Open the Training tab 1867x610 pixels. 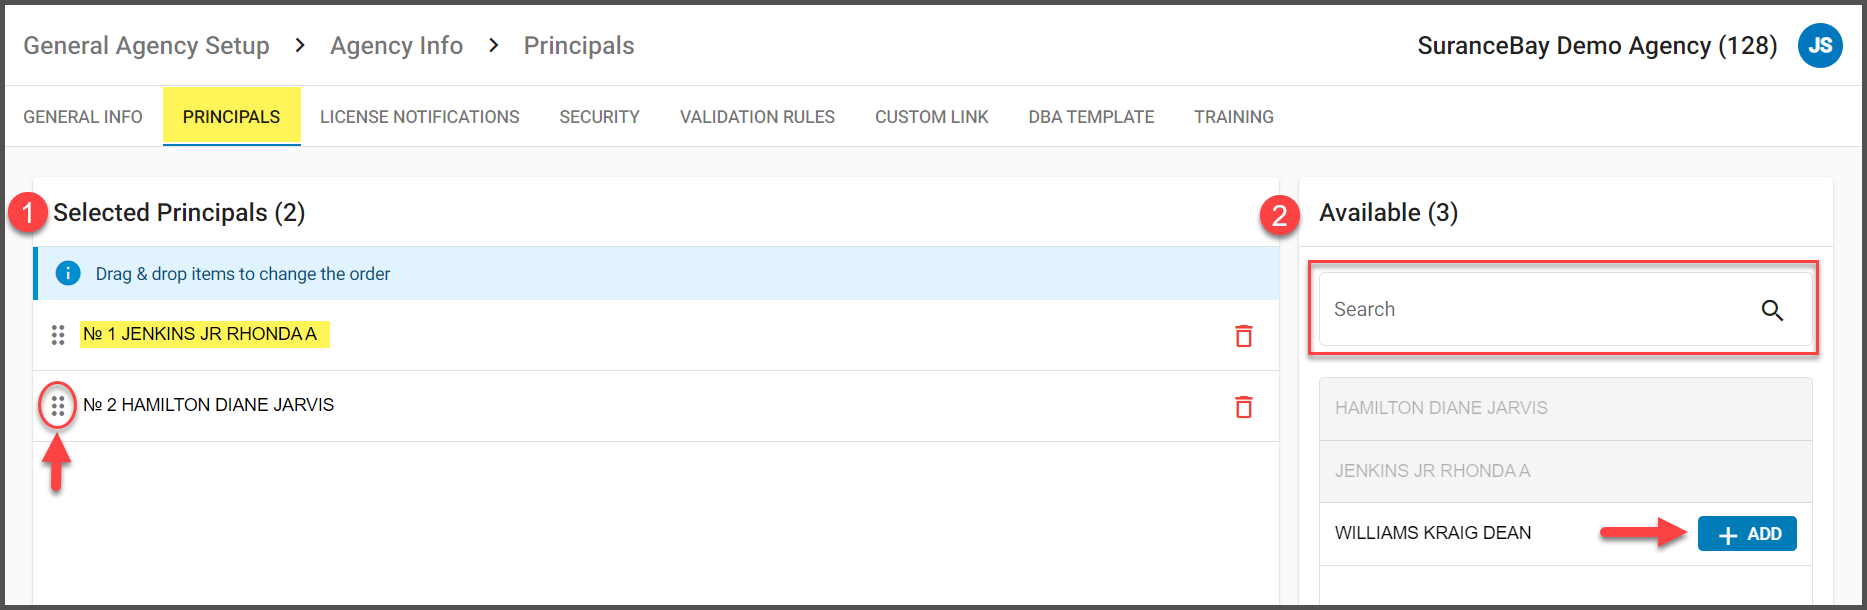(x=1233, y=117)
